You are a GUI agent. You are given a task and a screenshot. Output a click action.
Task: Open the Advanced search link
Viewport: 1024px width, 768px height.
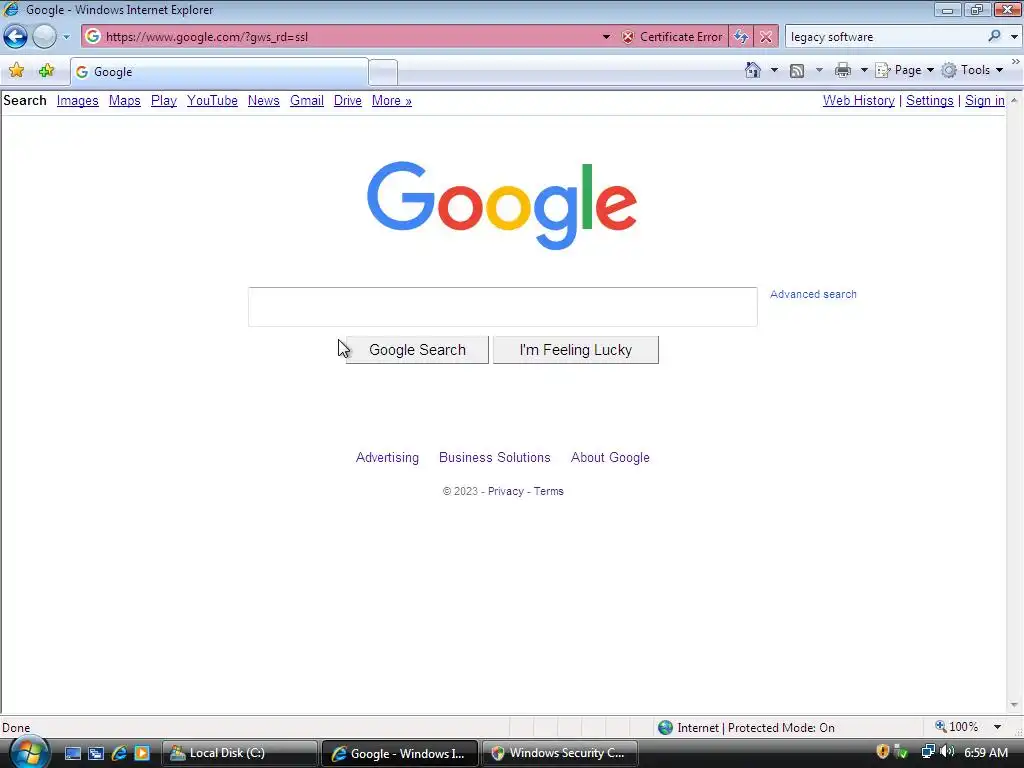tap(813, 295)
